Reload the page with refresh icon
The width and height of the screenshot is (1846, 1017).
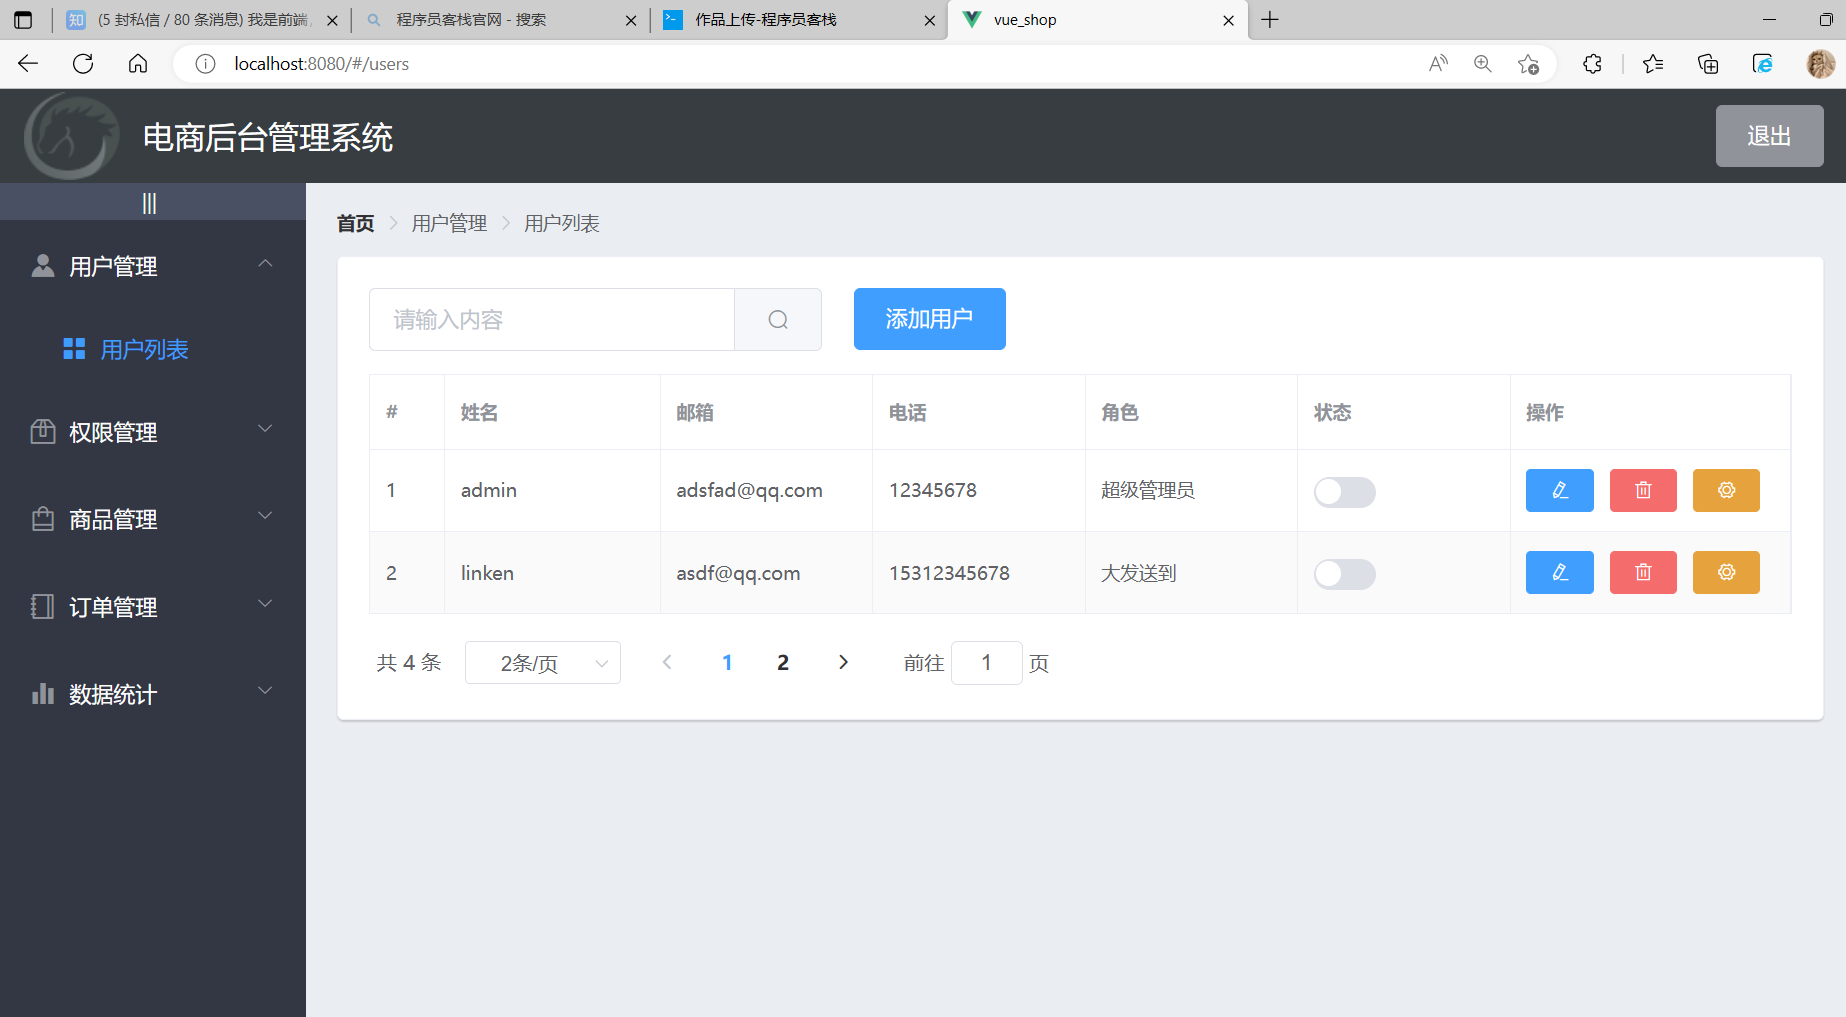pyautogui.click(x=83, y=64)
